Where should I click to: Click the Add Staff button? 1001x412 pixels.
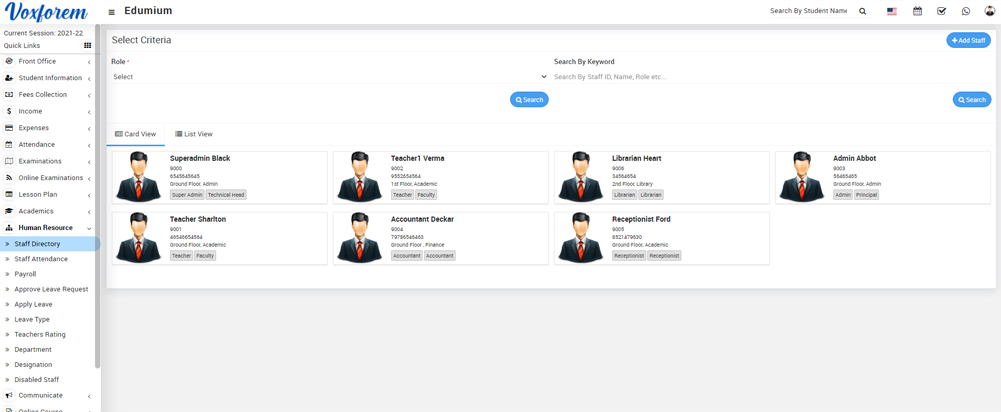[968, 40]
